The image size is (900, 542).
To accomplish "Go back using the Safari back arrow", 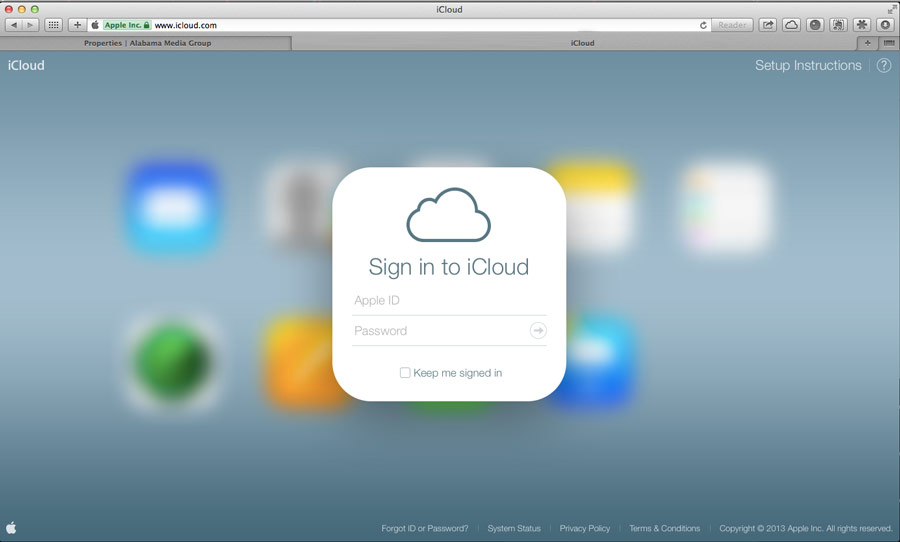I will 14,25.
